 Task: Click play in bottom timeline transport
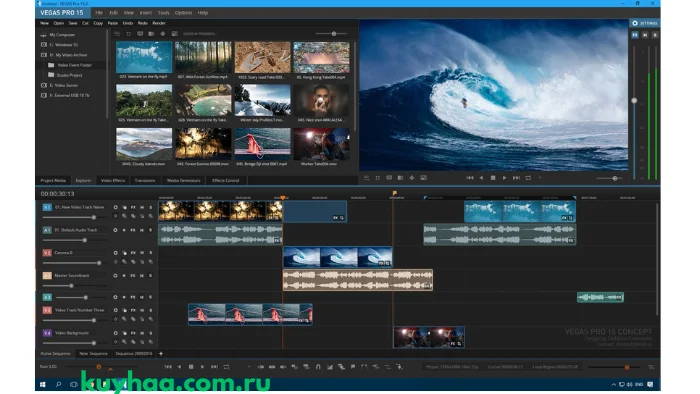coord(202,367)
